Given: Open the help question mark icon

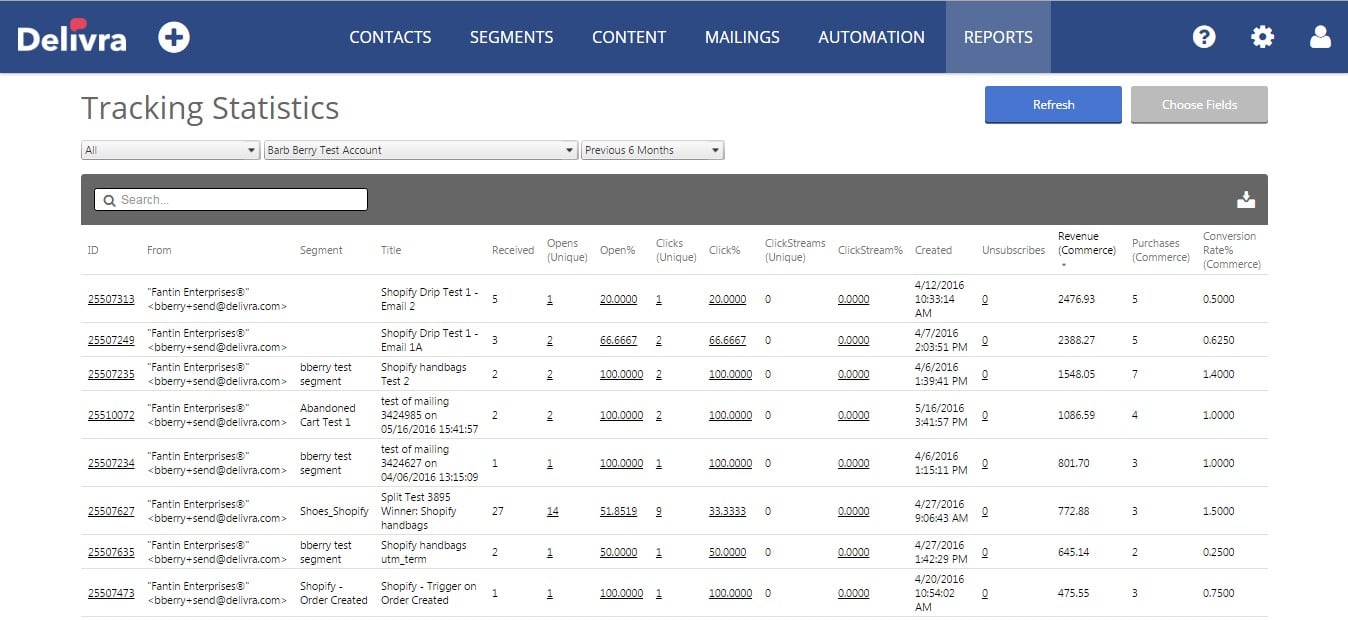Looking at the screenshot, I should coord(1204,37).
